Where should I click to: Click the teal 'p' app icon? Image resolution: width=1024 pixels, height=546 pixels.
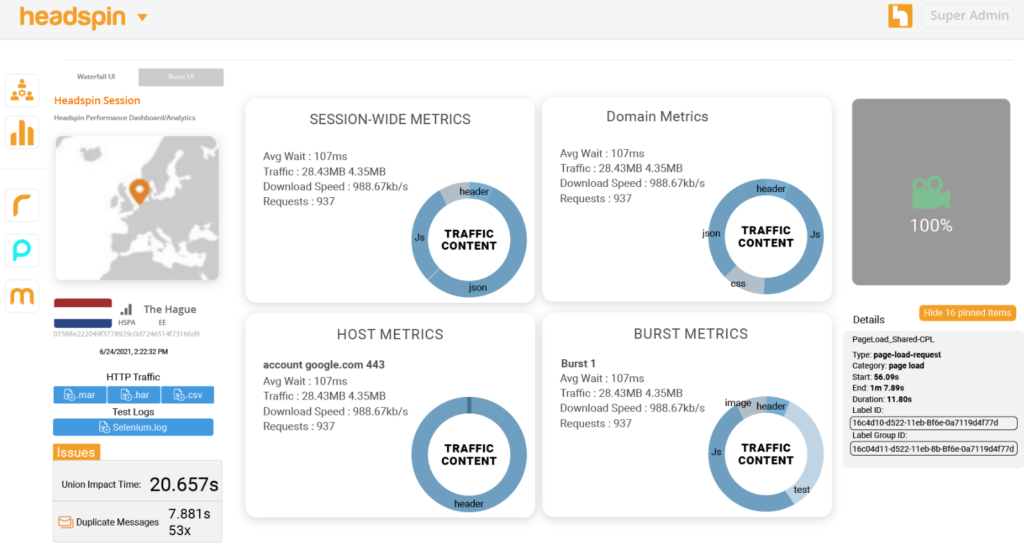21,250
